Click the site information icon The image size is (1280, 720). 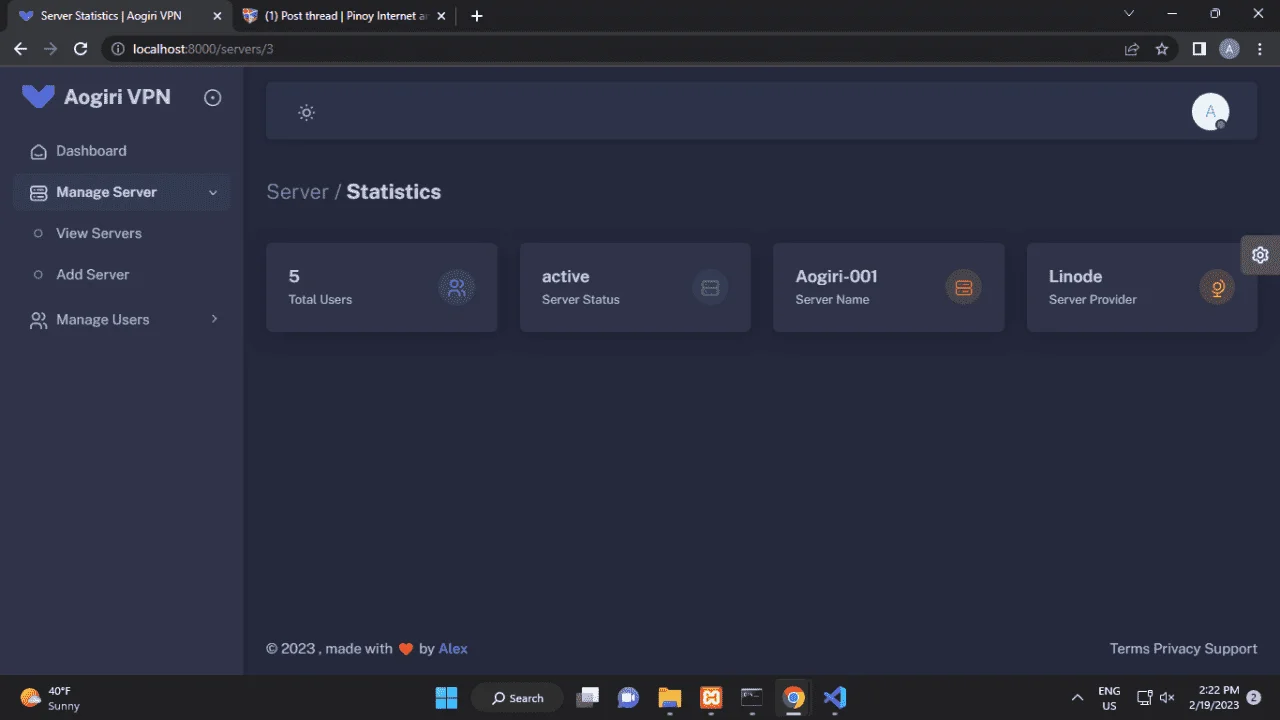tap(118, 48)
